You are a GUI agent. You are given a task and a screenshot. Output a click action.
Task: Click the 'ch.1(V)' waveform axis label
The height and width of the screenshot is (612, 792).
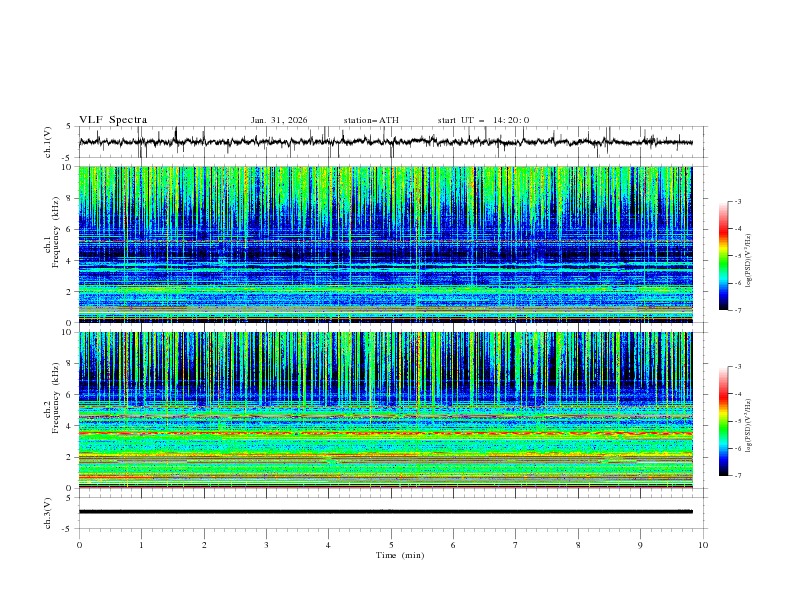[x=48, y=142]
